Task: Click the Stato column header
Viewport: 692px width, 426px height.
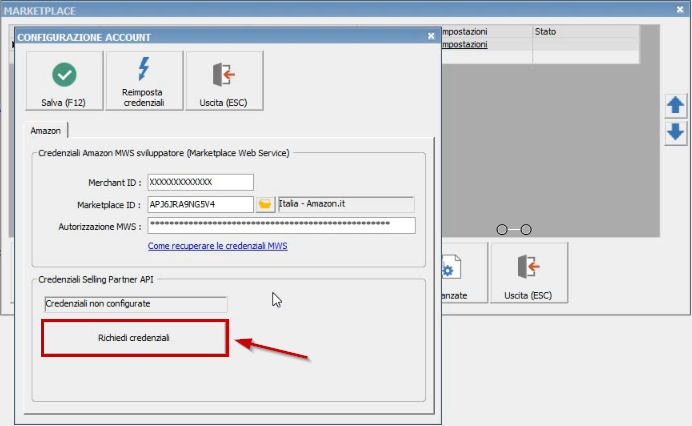Action: [x=586, y=31]
